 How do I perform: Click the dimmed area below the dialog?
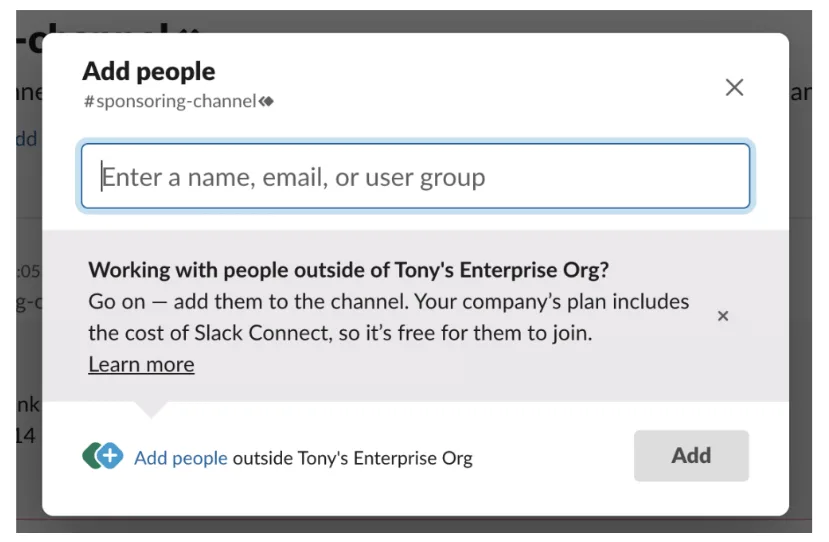(415, 526)
